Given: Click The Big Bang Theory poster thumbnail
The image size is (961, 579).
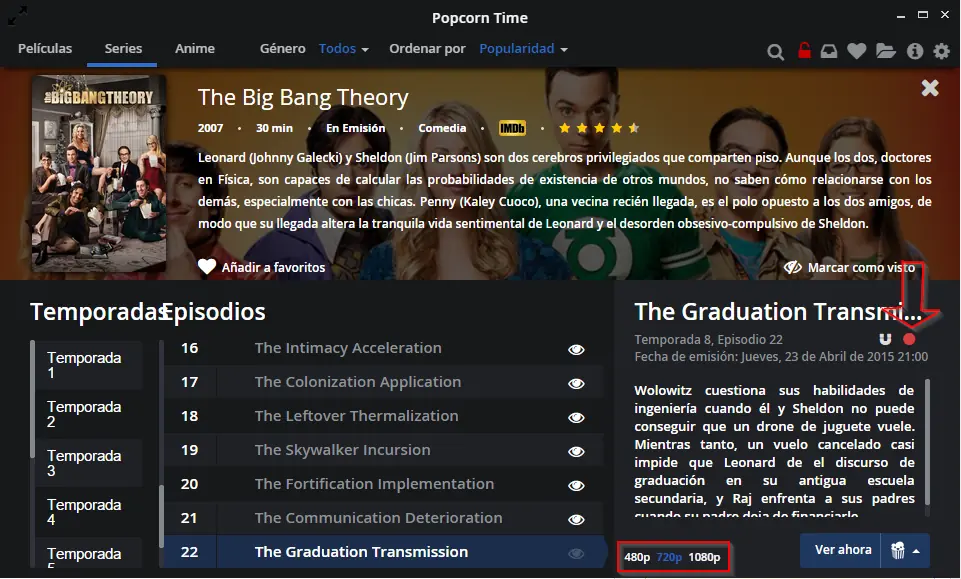Looking at the screenshot, I should [x=99, y=173].
